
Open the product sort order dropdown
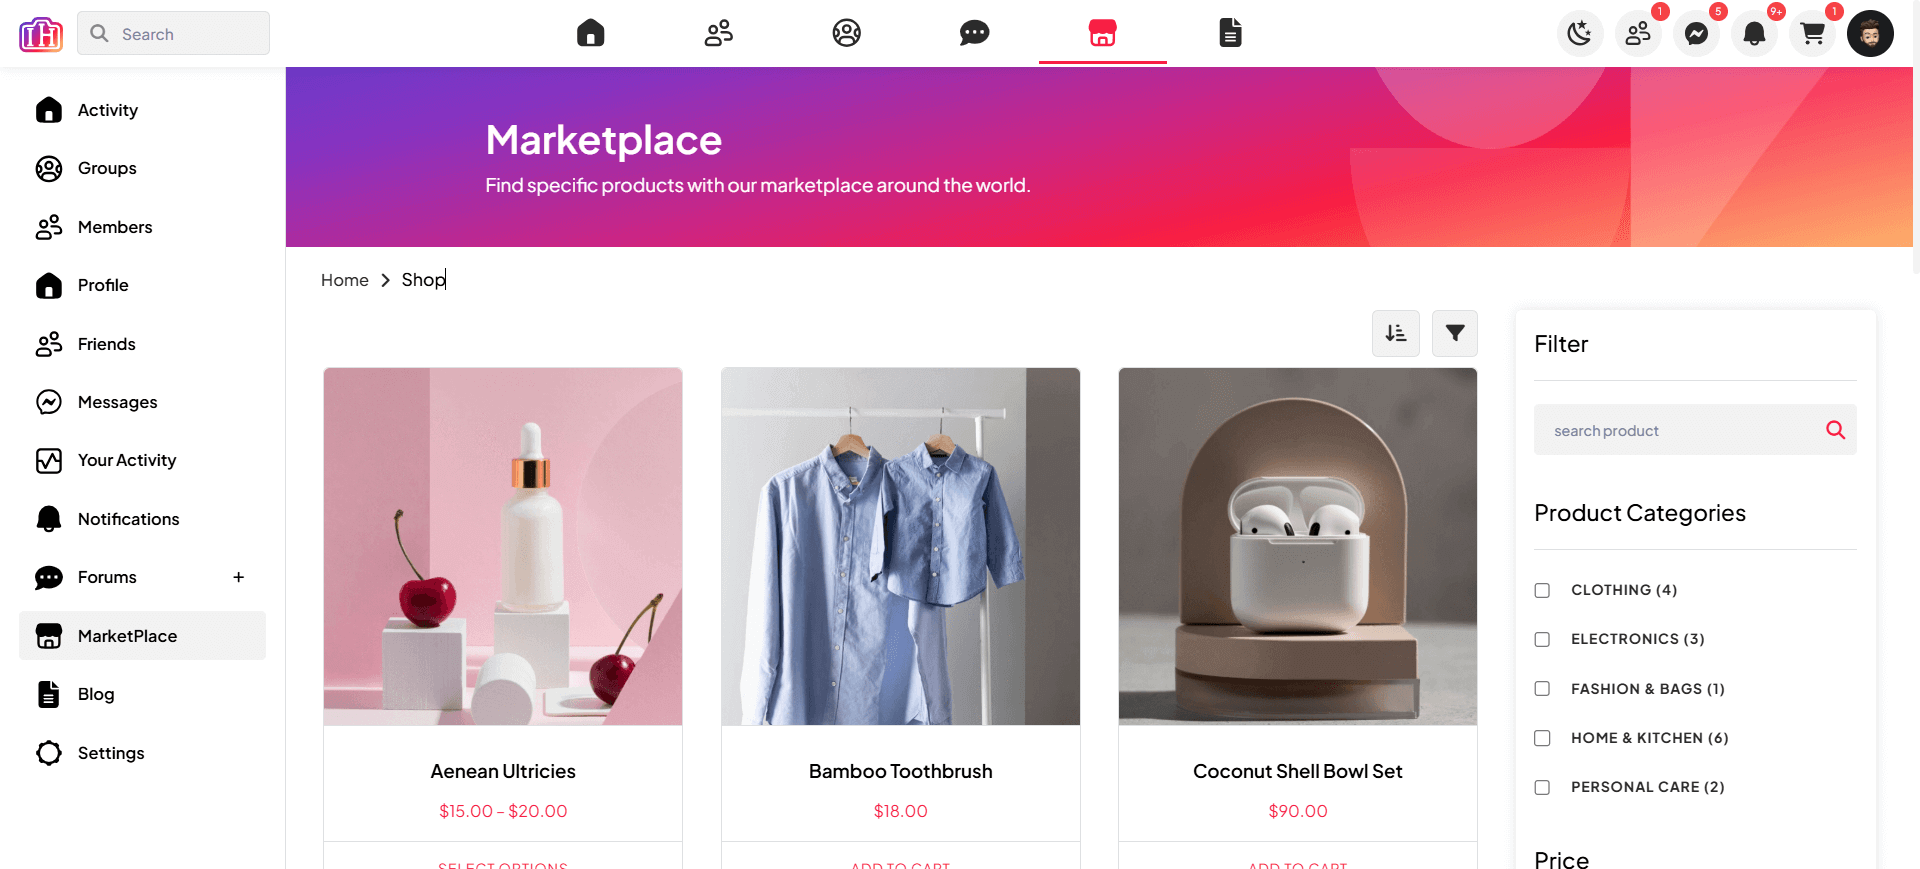[x=1396, y=333]
